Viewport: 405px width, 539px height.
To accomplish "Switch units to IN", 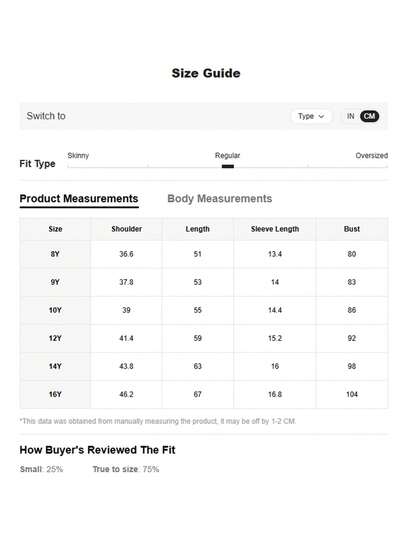I will [x=350, y=116].
